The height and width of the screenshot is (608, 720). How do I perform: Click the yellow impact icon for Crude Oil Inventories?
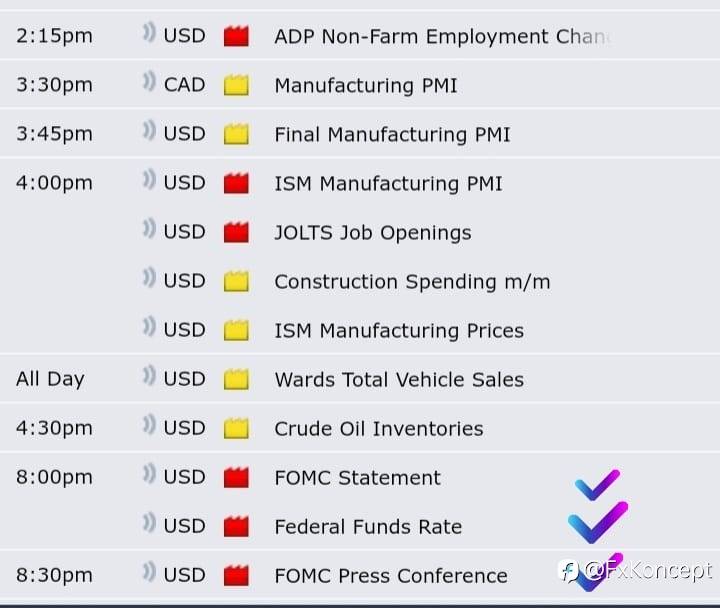click(236, 428)
